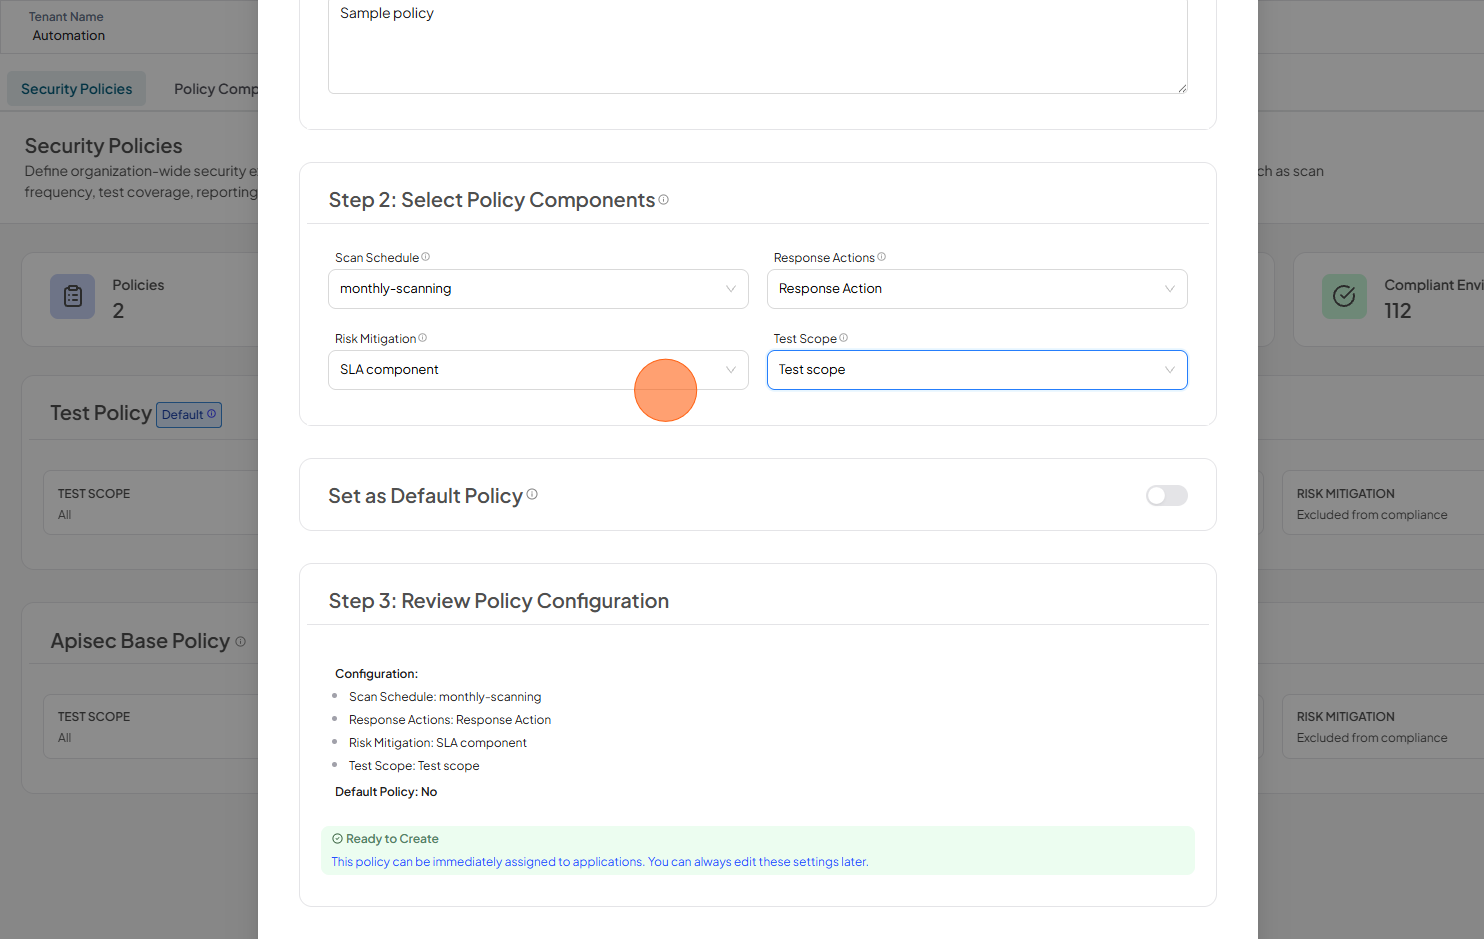The height and width of the screenshot is (939, 1484).
Task: Click info icon beside Apisec Base Policy
Action: coord(240,642)
